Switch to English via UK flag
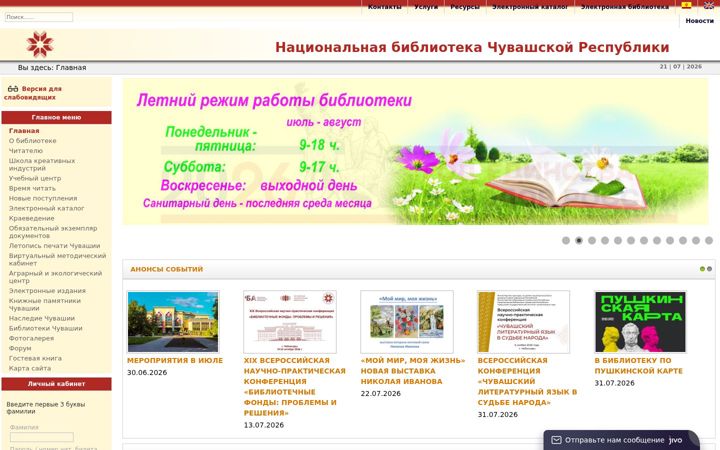 coord(709,6)
